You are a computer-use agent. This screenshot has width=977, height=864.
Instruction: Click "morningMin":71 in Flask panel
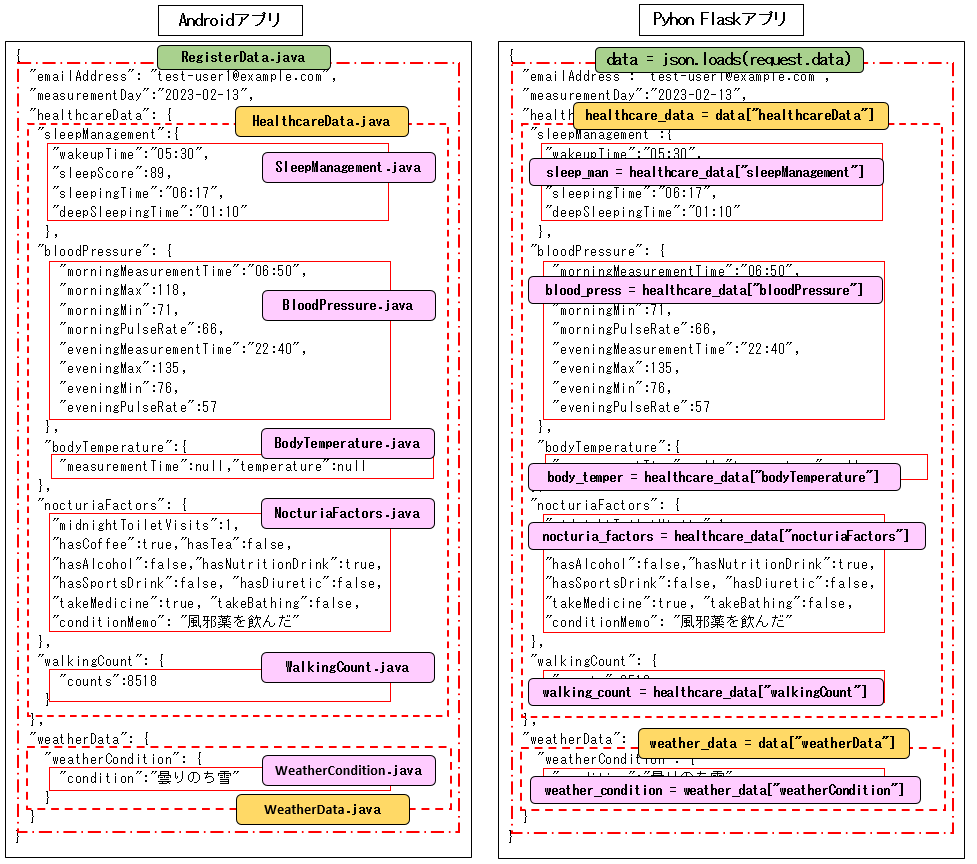[x=612, y=310]
